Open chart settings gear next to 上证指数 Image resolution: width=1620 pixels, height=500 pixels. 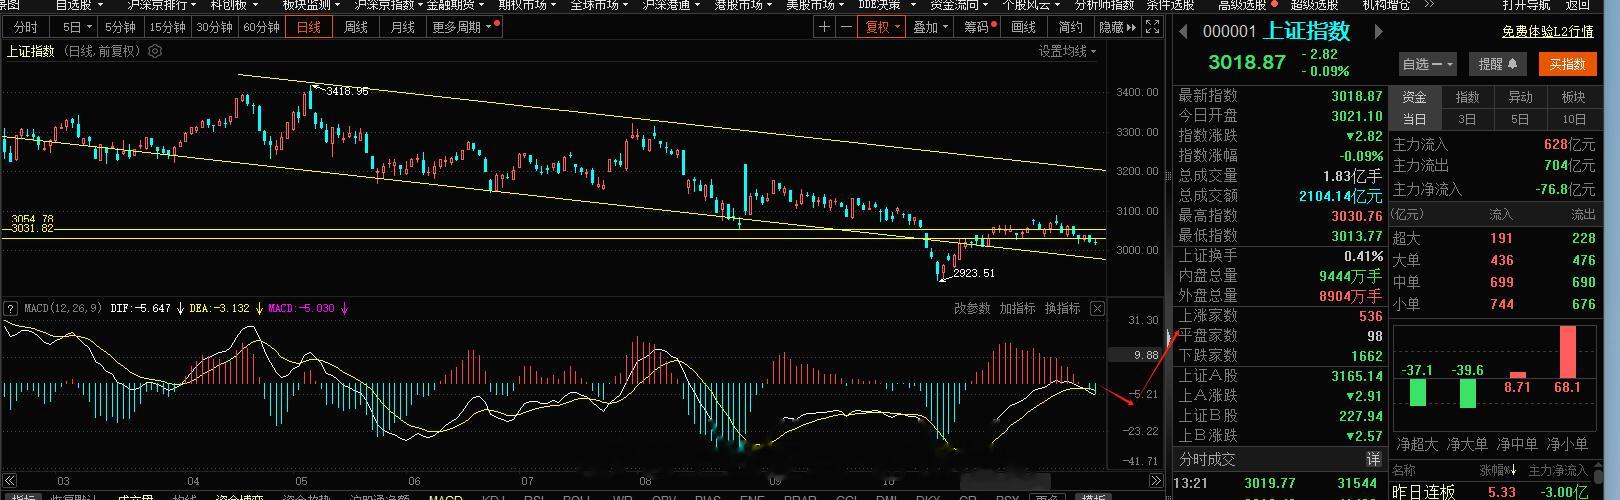[x=155, y=51]
